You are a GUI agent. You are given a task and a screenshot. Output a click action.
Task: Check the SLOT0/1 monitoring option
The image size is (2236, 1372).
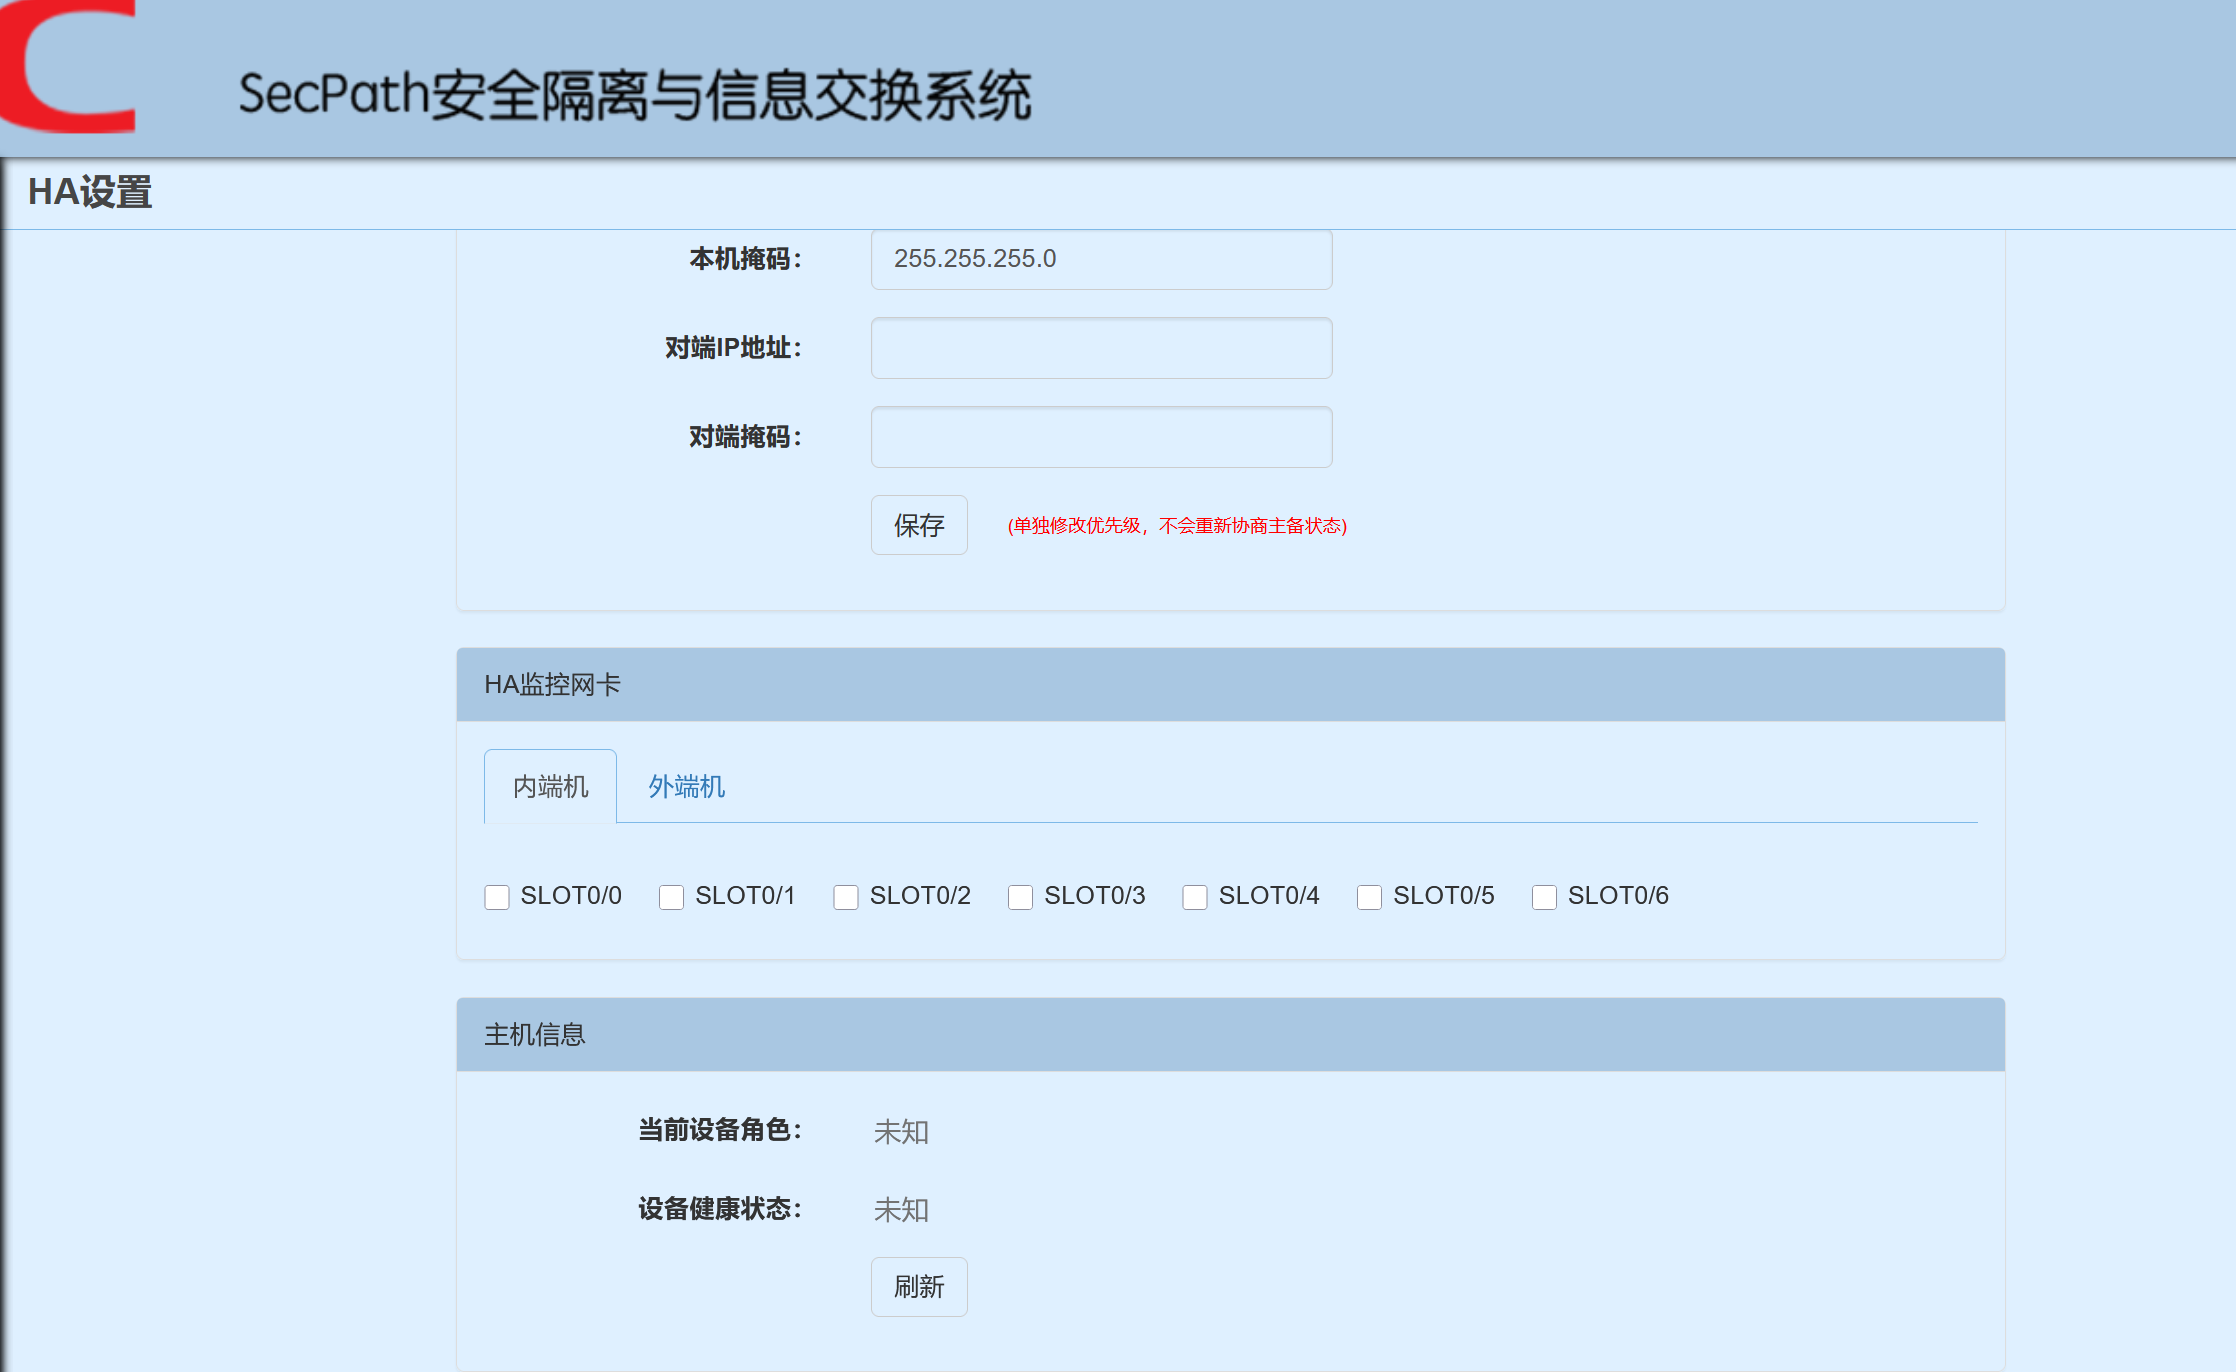pyautogui.click(x=671, y=897)
